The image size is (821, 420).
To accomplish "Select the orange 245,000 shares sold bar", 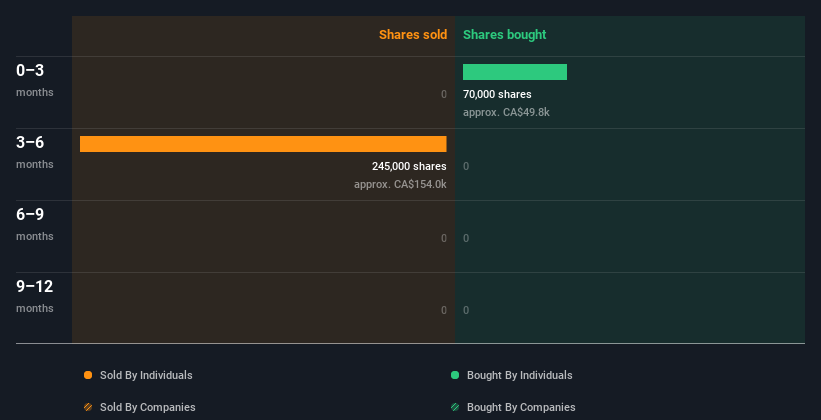I will pos(263,144).
